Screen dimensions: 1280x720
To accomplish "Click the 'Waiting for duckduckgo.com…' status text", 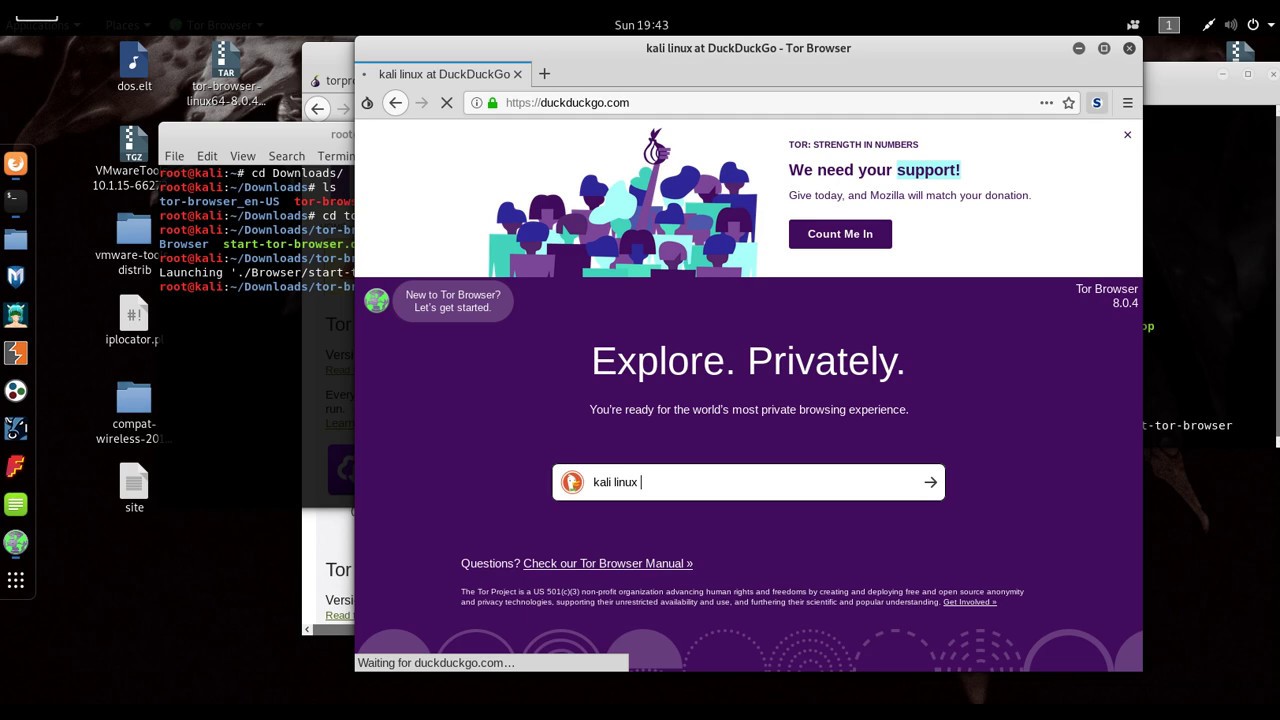I will 436,663.
